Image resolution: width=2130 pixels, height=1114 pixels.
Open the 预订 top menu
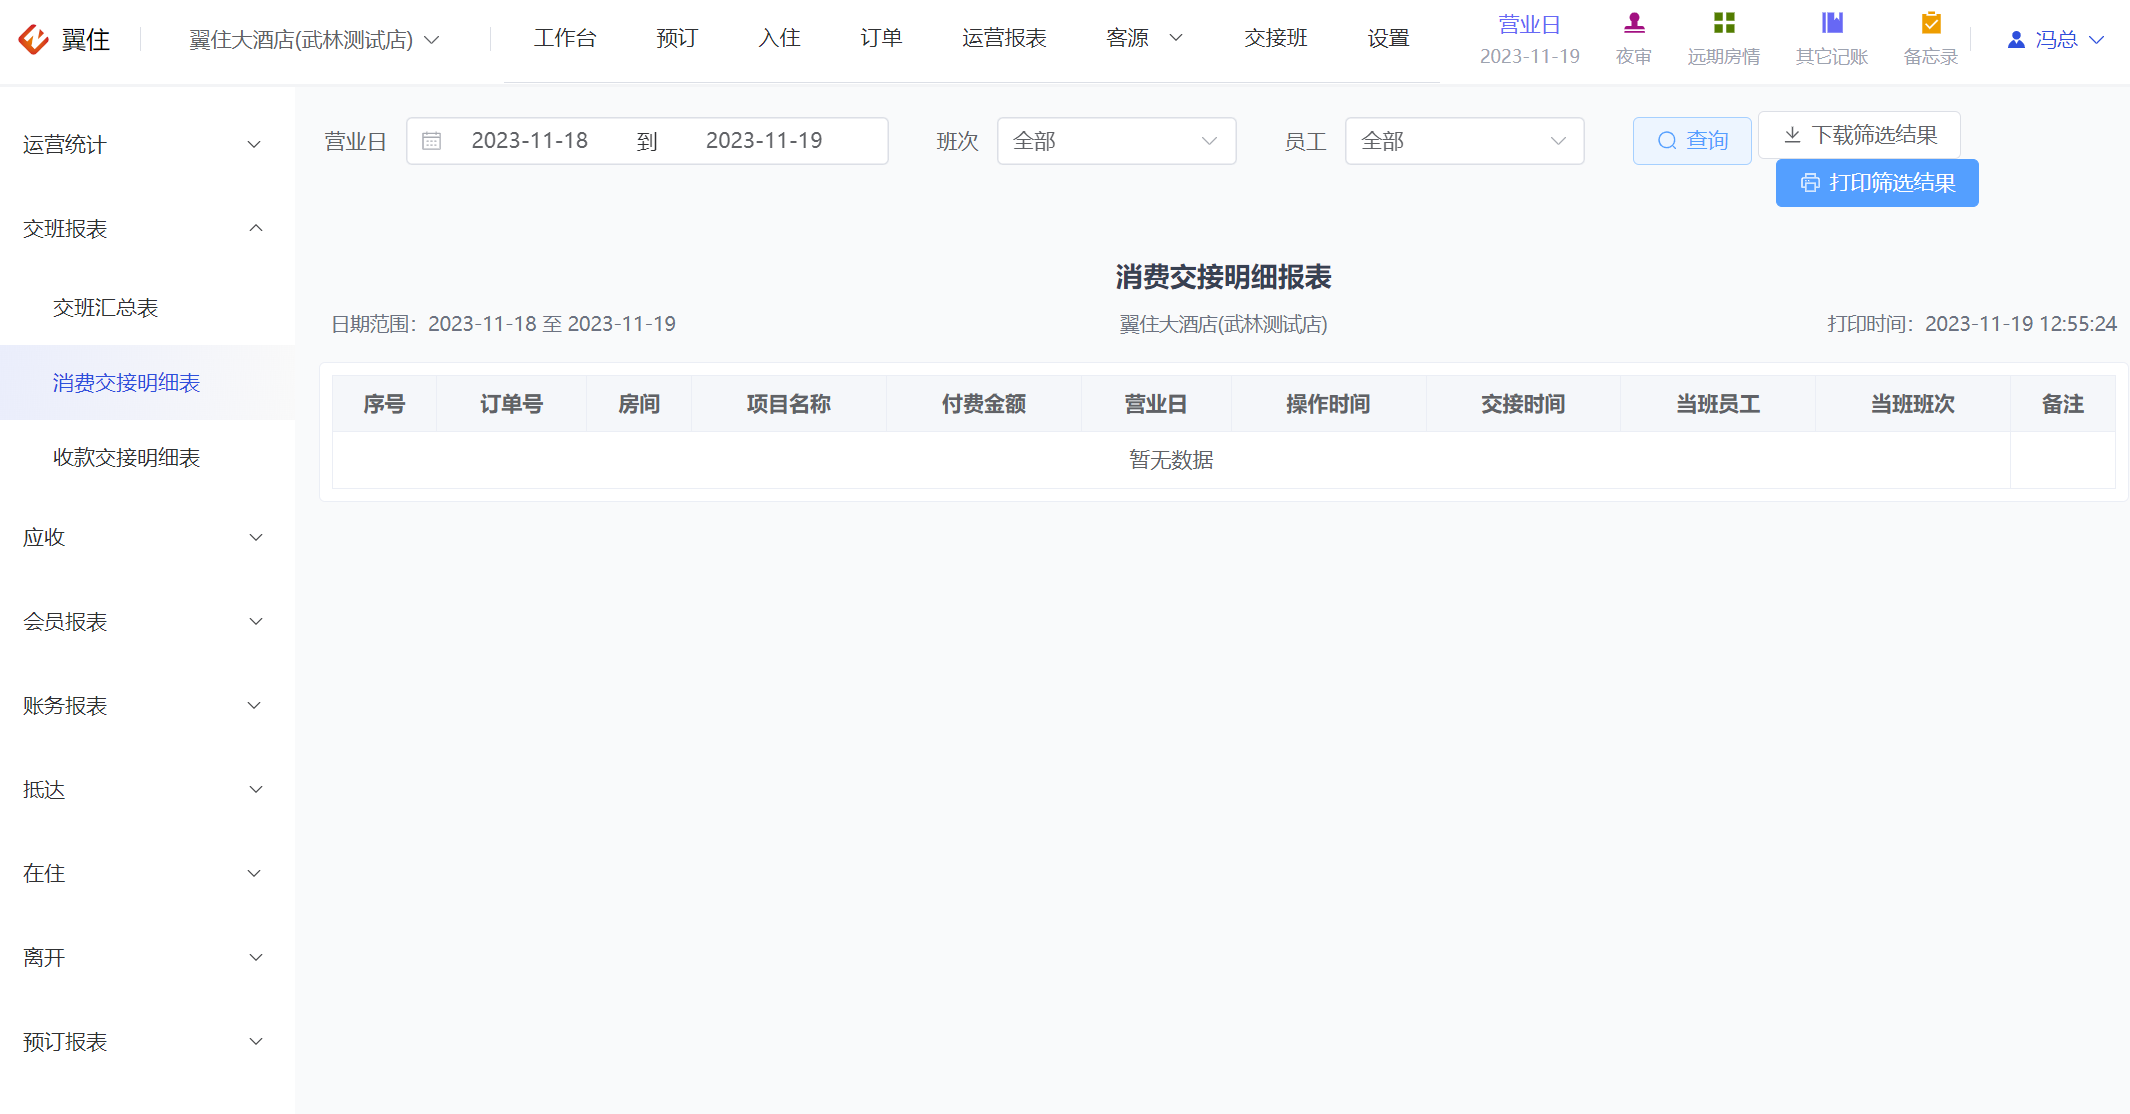[677, 38]
